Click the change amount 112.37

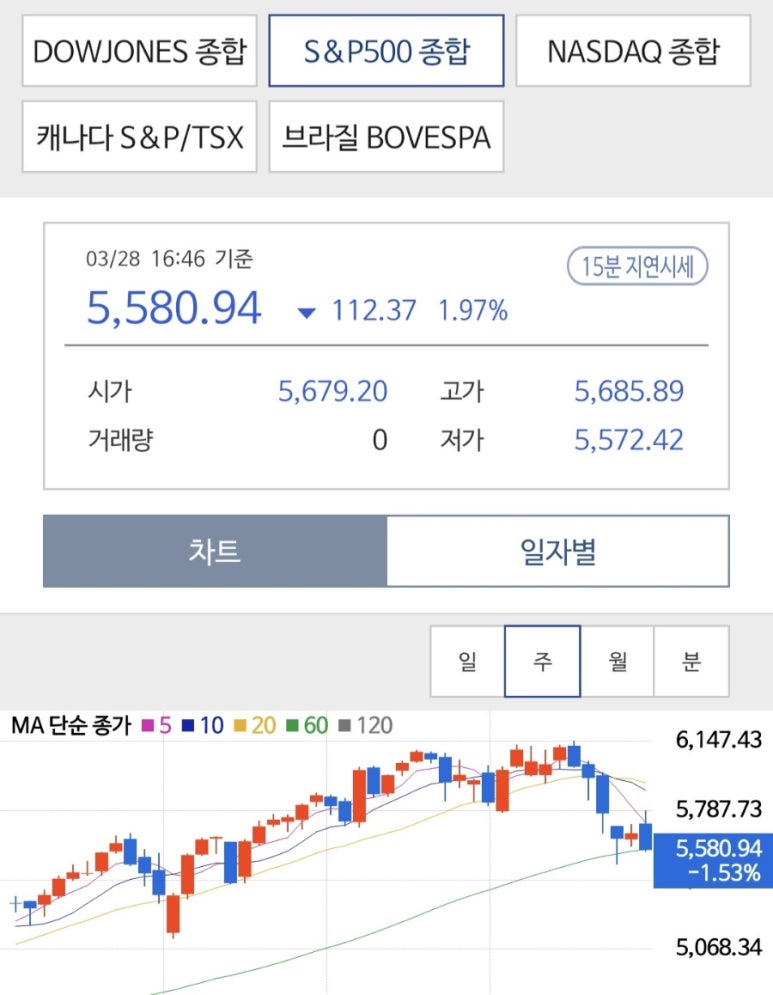coord(374,311)
